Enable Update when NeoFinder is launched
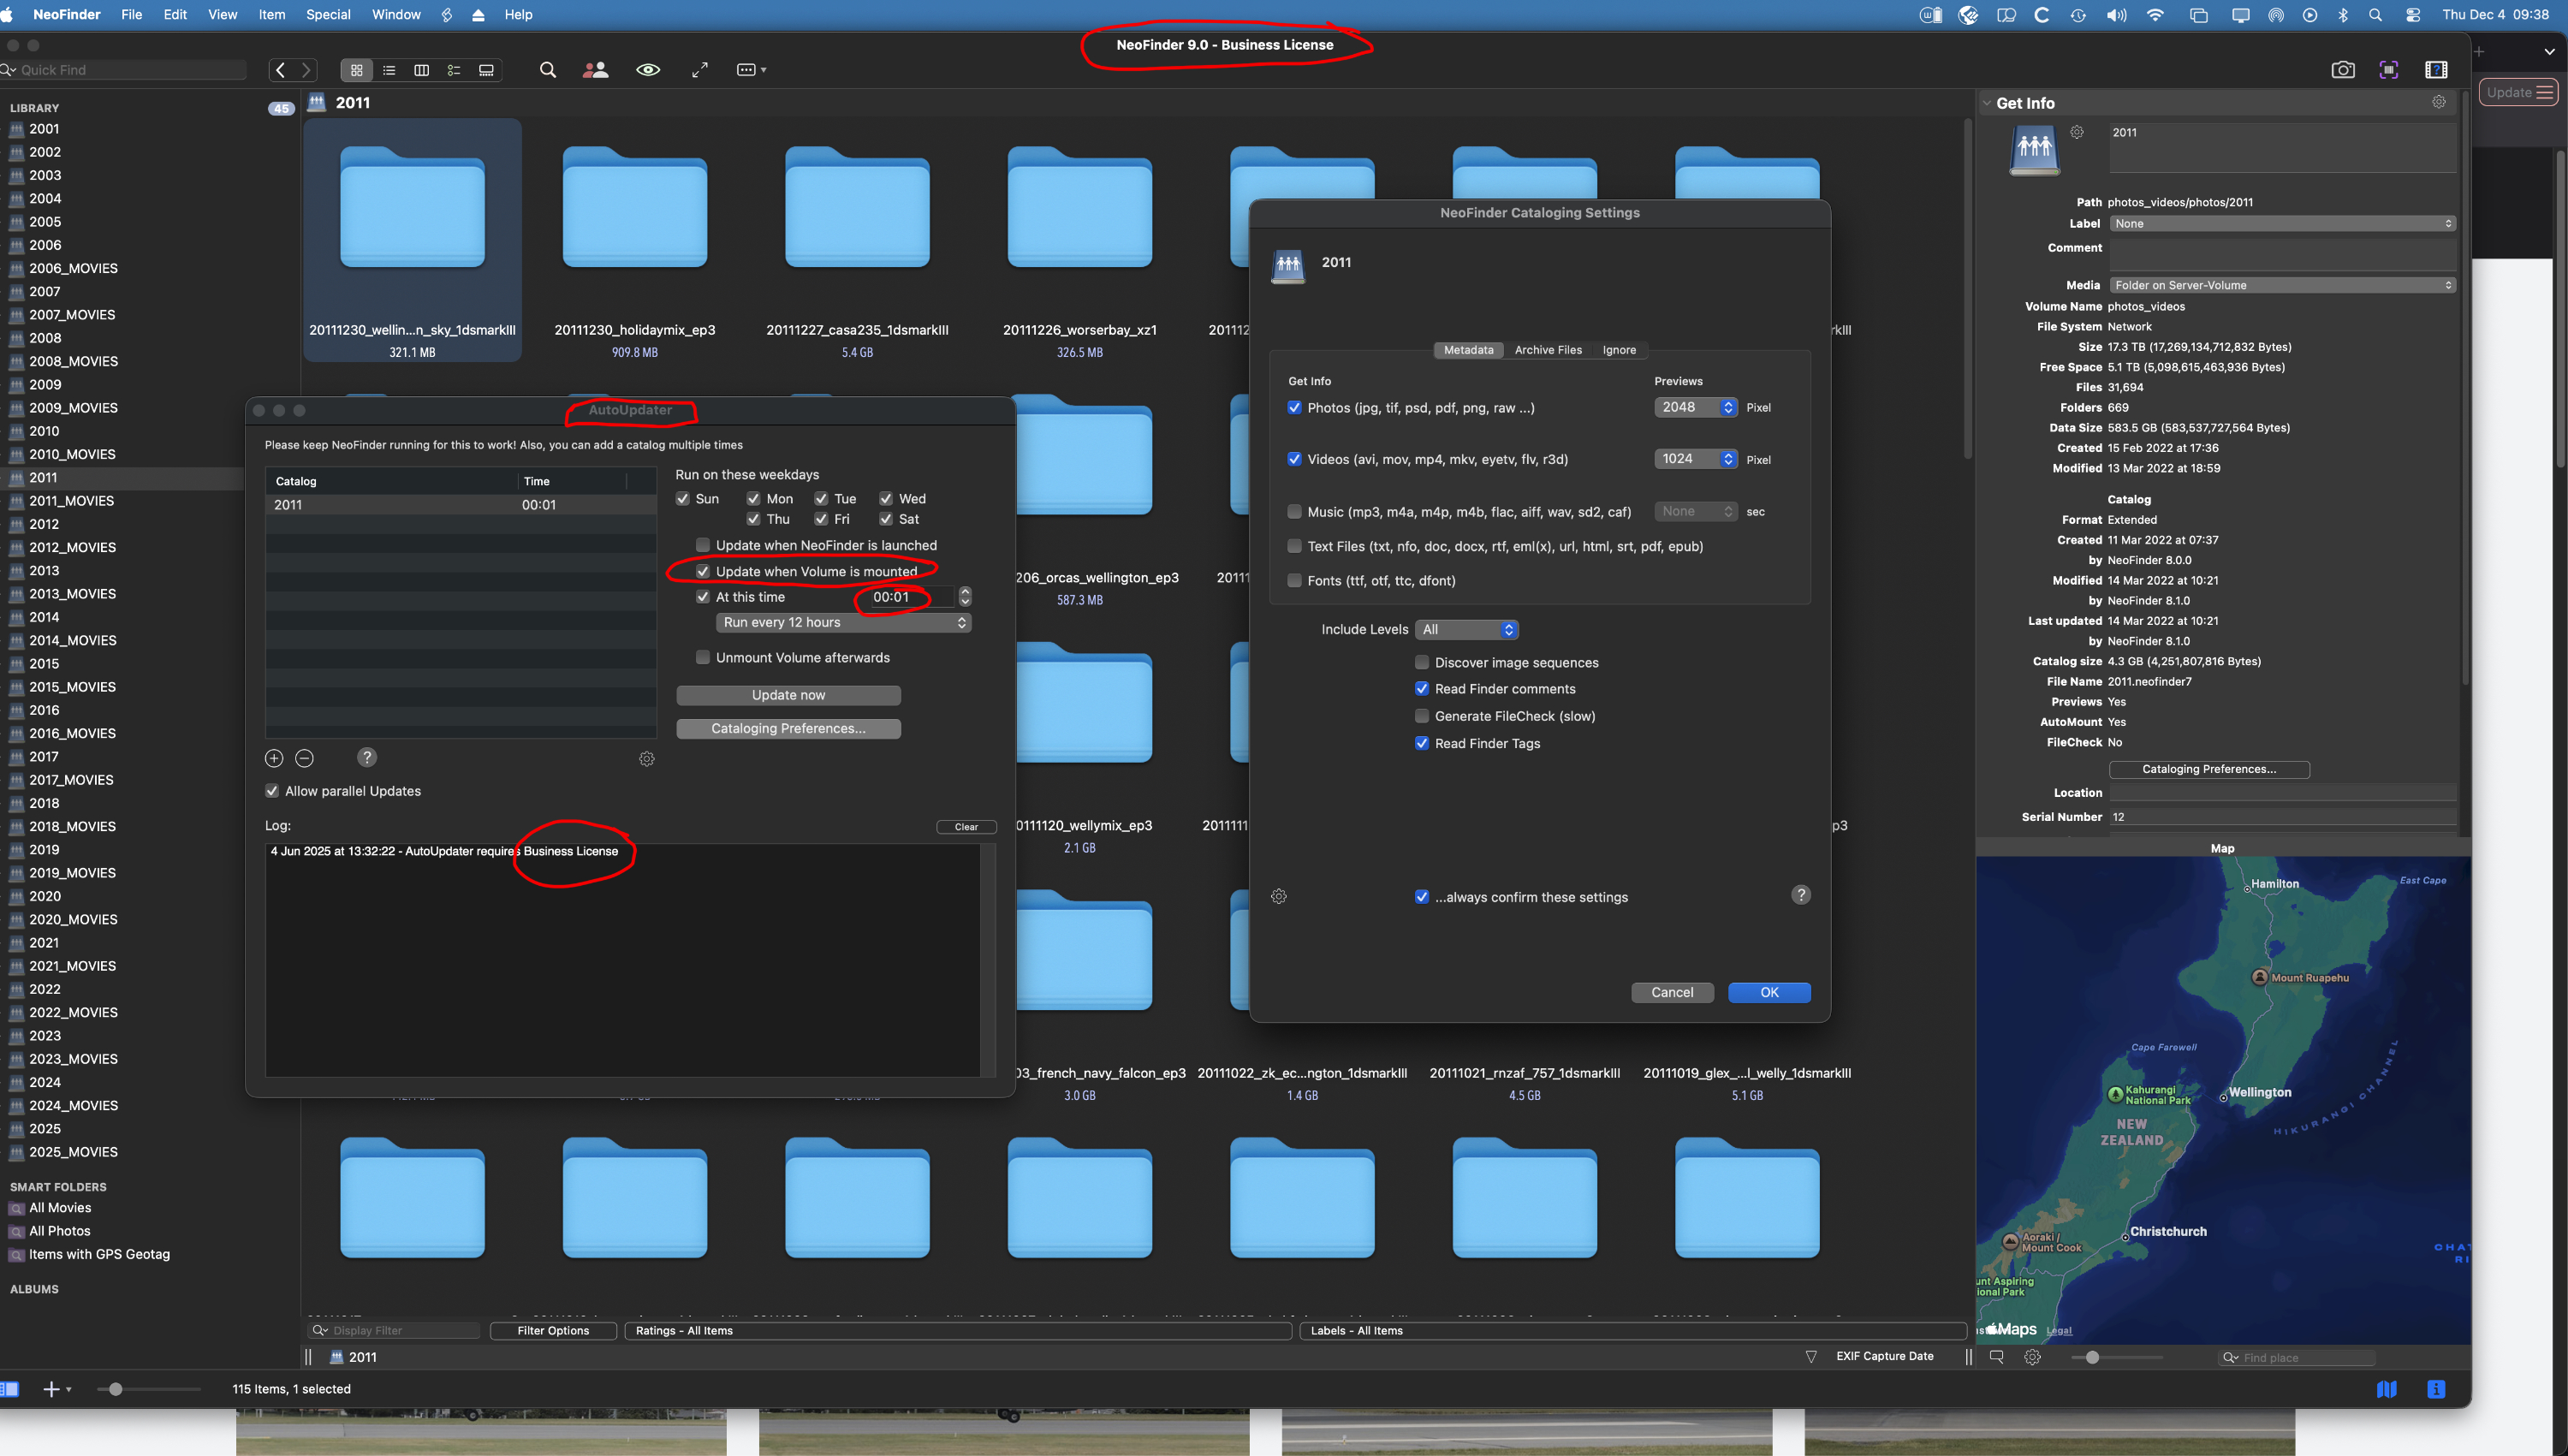This screenshot has width=2568, height=1456. 703,545
